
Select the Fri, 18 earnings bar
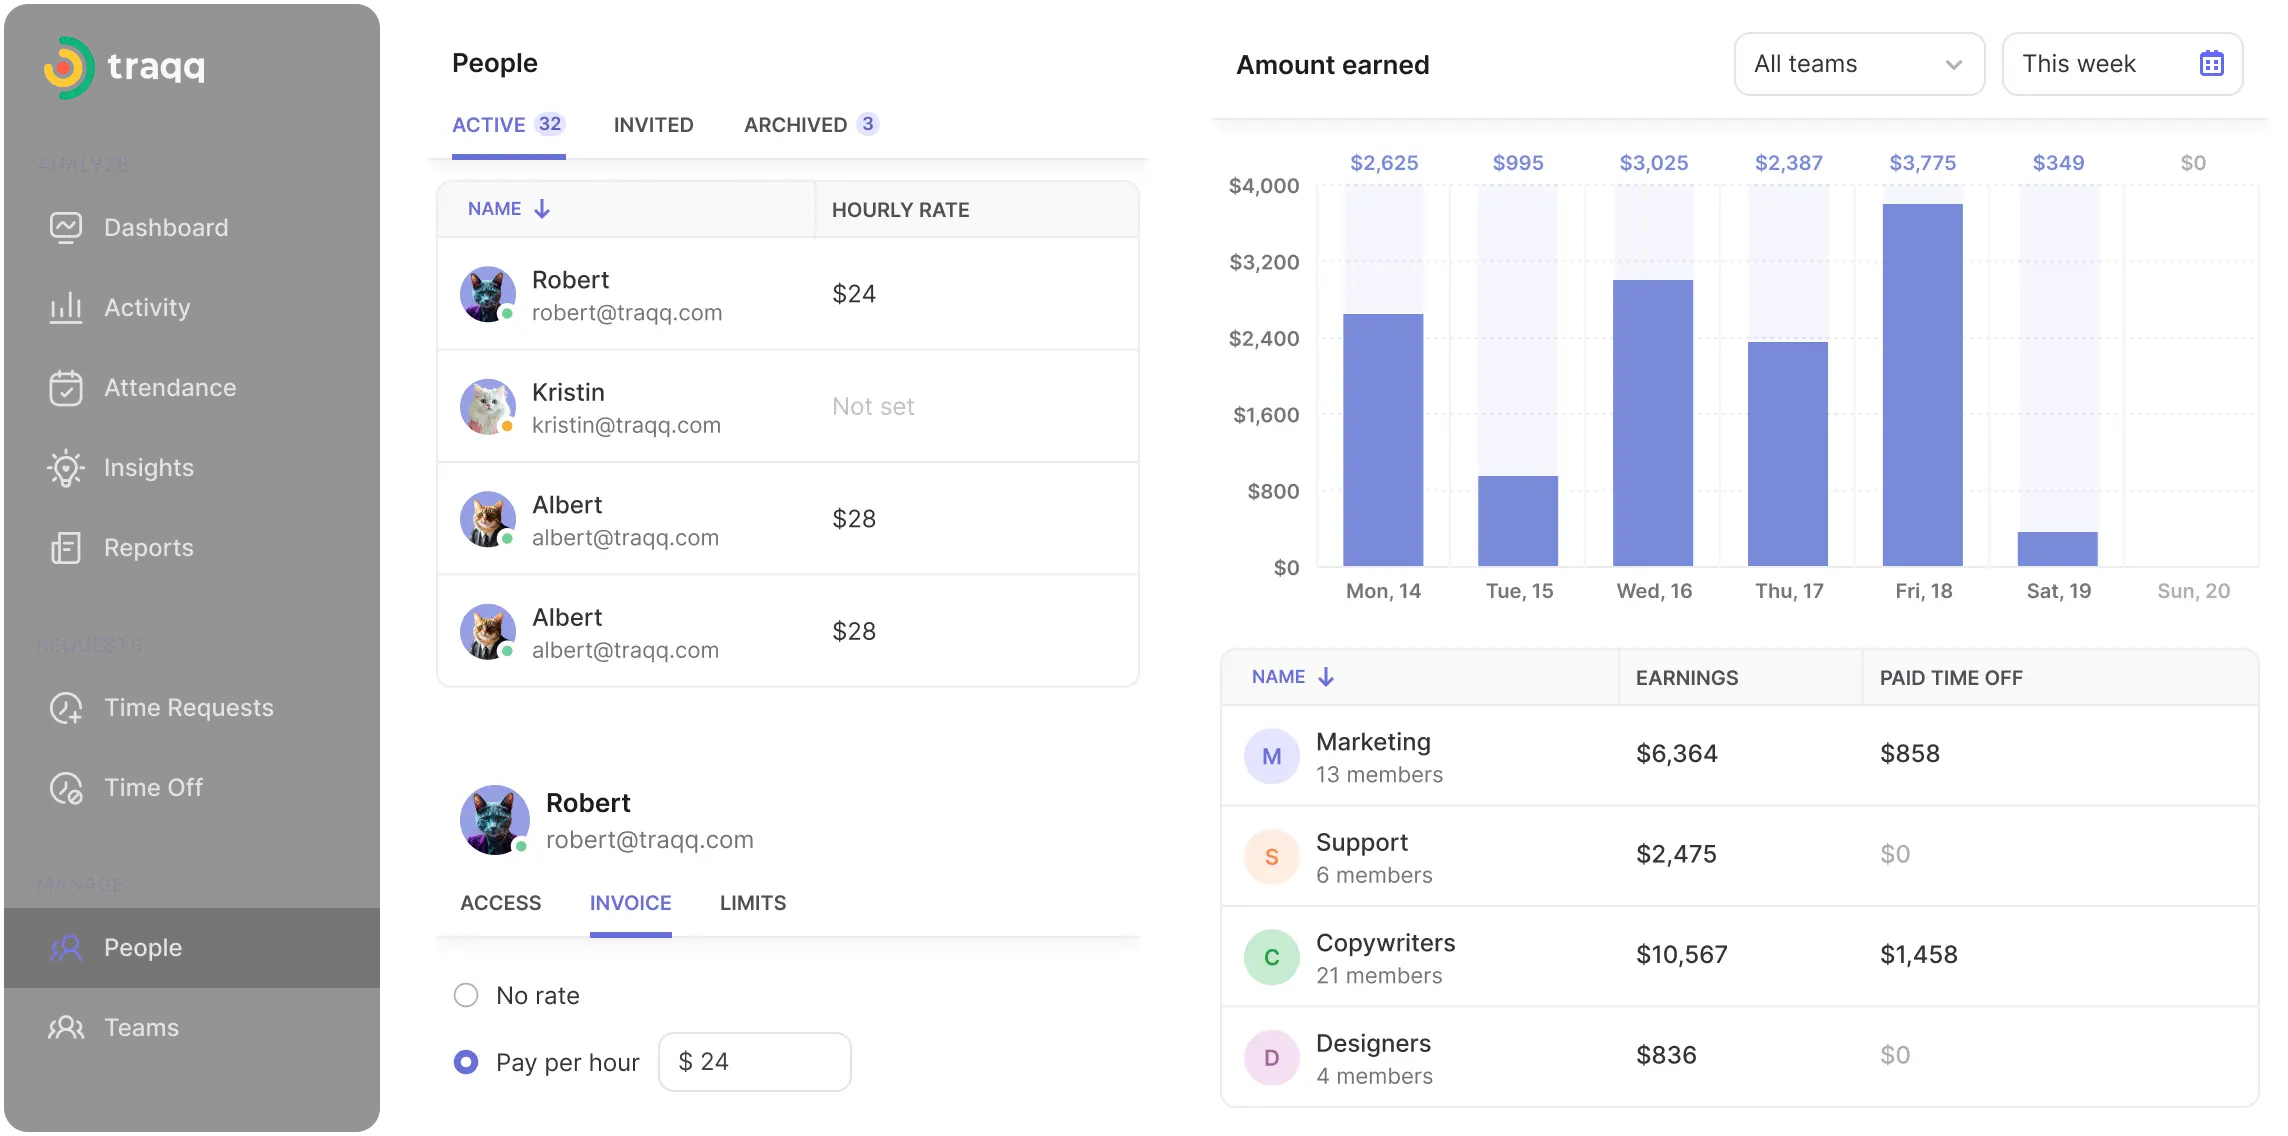[x=1922, y=380]
